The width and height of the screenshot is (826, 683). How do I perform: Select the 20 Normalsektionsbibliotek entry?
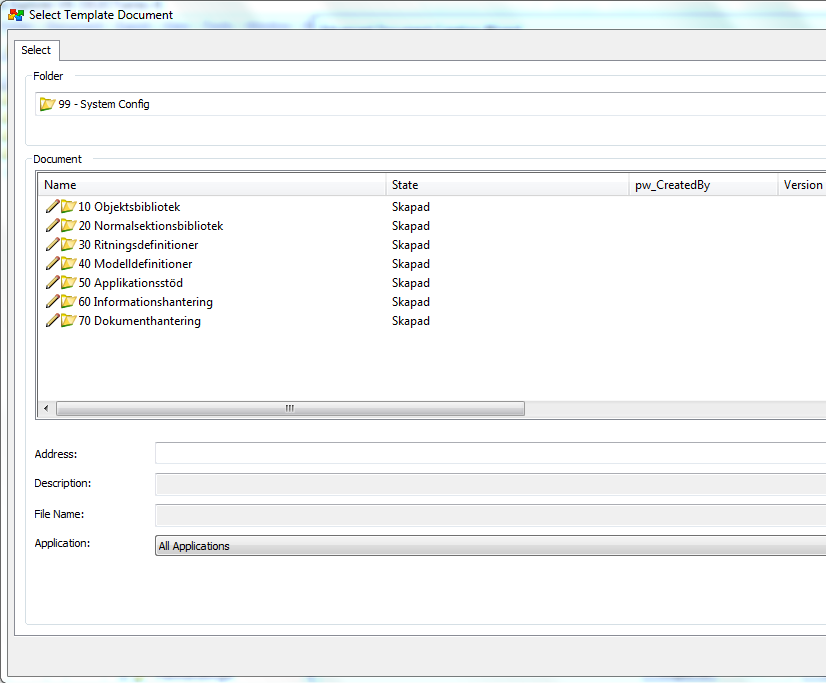[151, 225]
